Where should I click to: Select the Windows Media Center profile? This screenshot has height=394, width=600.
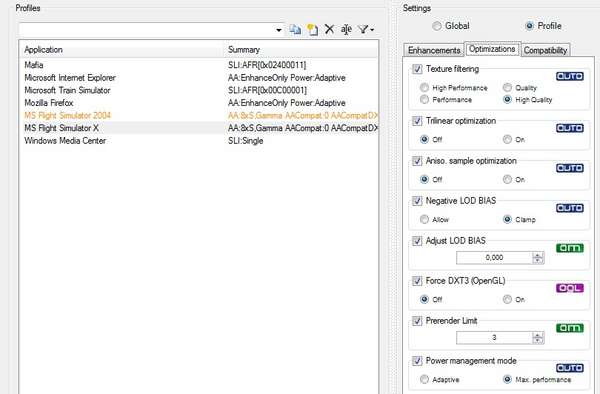coord(198,141)
